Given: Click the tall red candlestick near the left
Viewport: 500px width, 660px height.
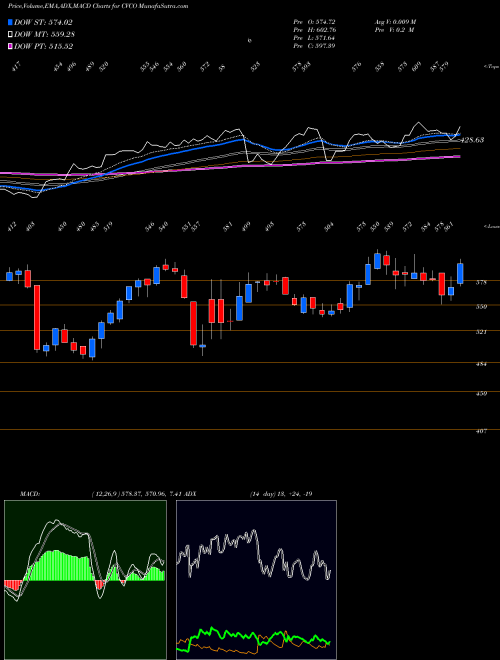Looking at the screenshot, I should click(x=37, y=317).
